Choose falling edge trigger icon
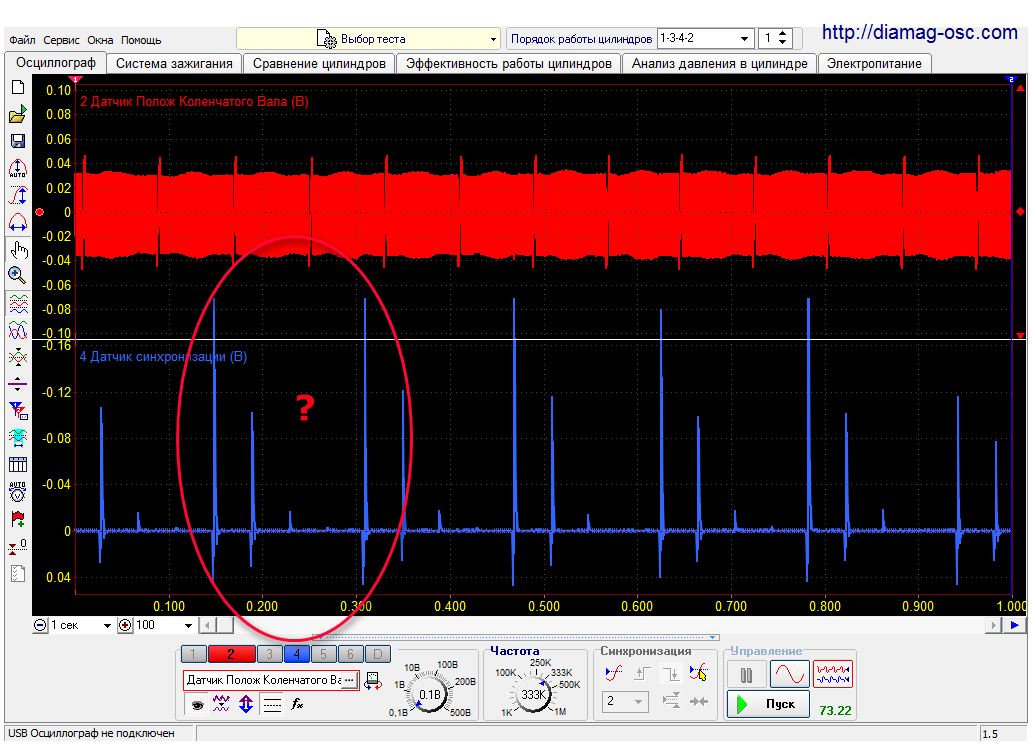Viewport: 1032px width, 746px height. [671, 673]
